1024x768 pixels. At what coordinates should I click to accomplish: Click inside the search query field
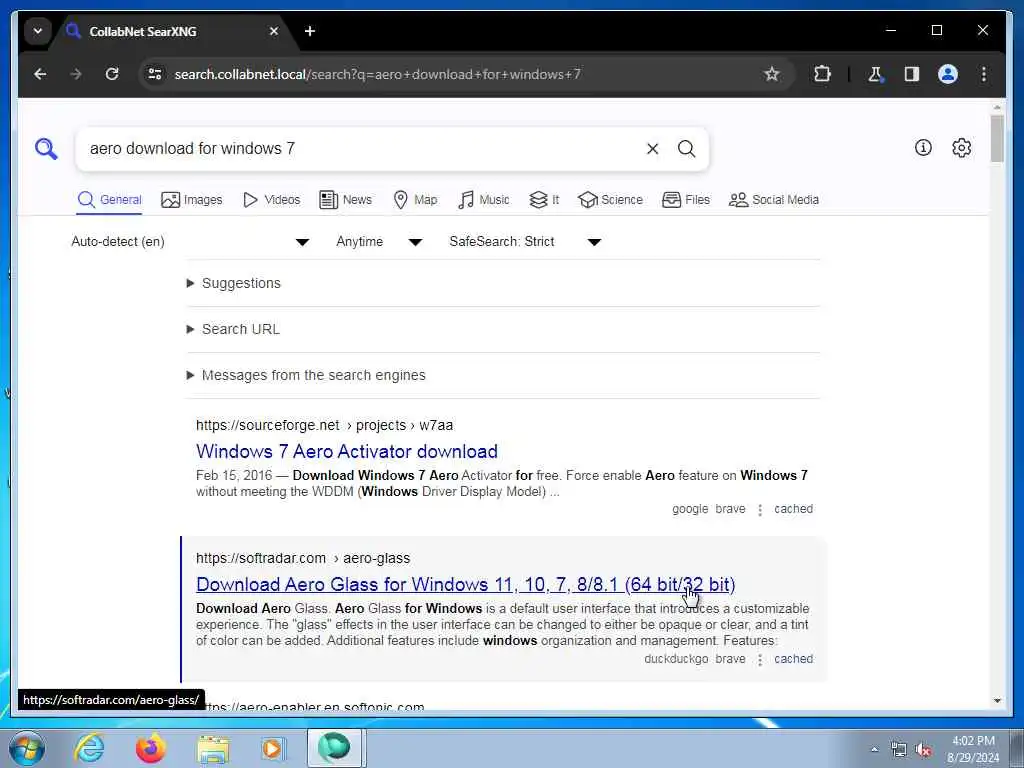click(x=362, y=149)
